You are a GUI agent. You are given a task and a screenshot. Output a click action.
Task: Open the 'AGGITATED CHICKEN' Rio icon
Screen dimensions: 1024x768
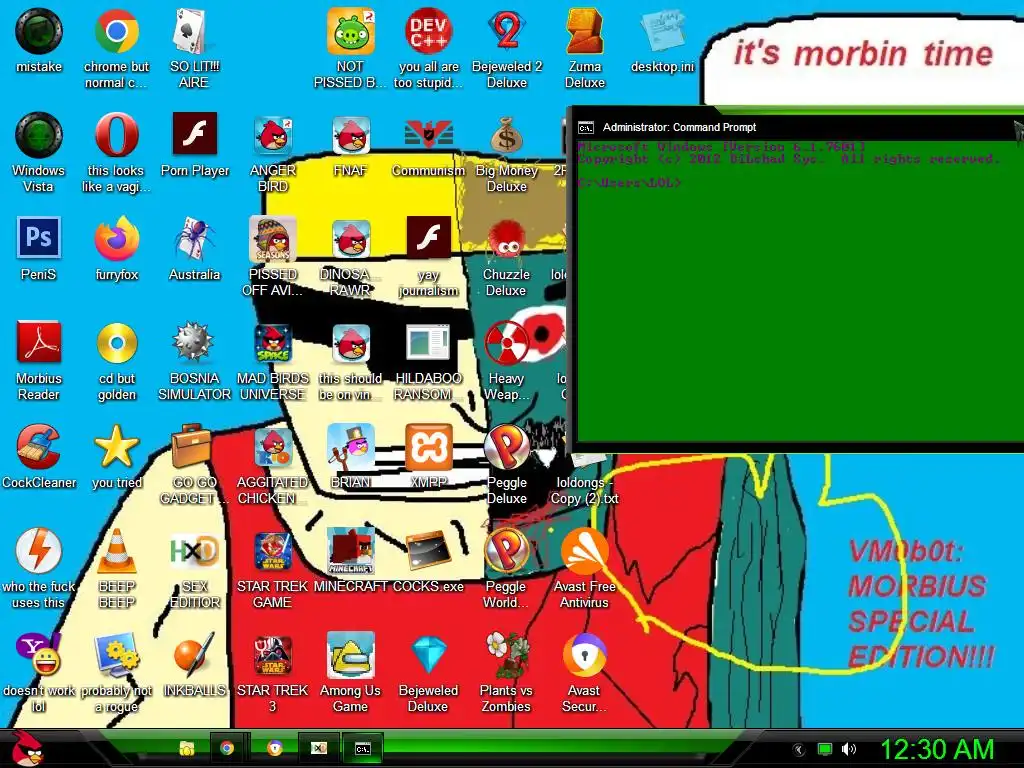(273, 447)
